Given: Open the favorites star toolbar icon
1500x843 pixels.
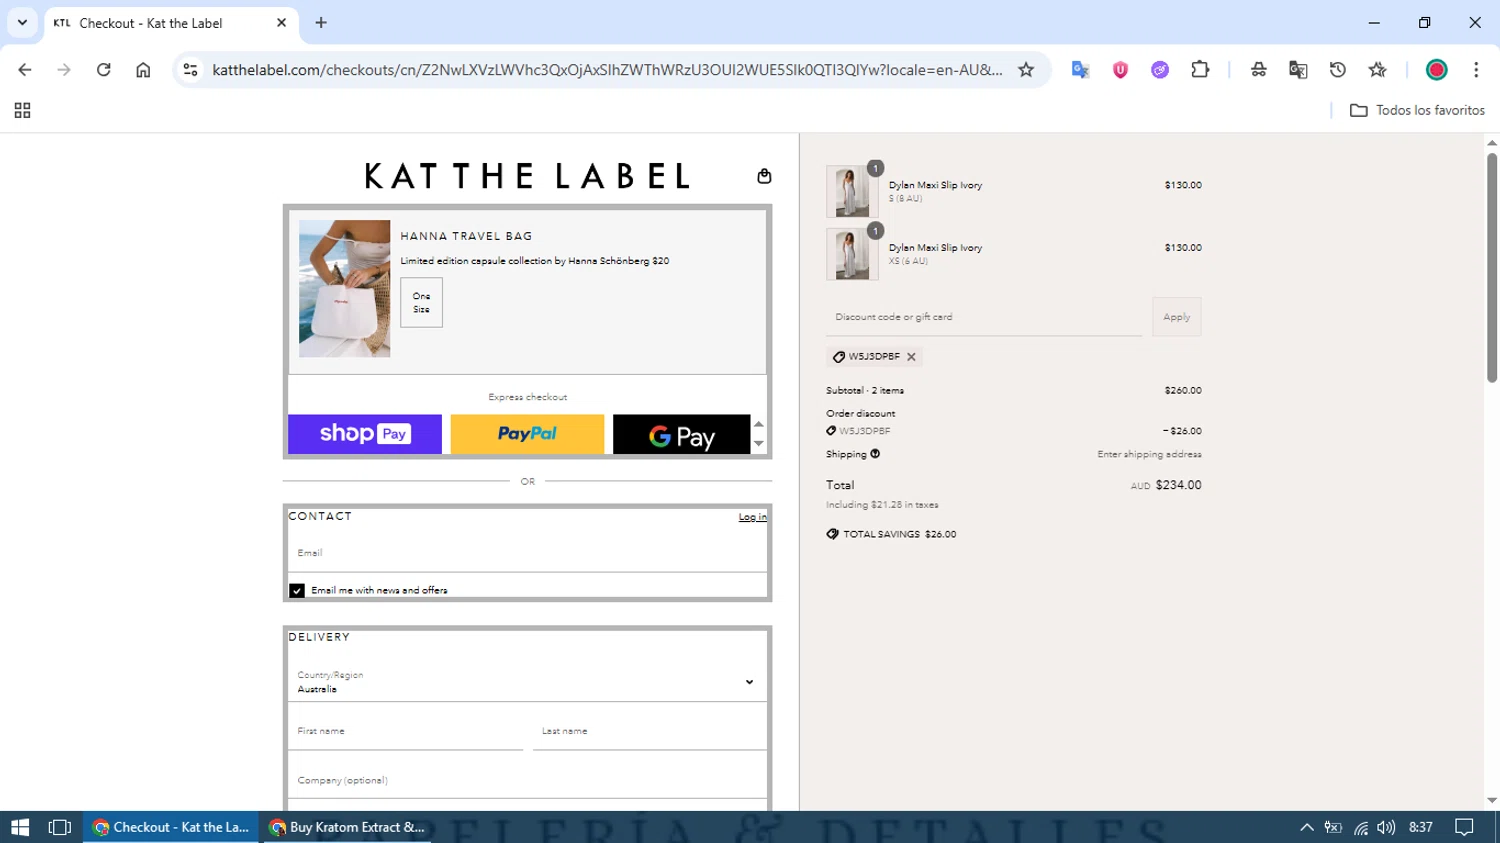Looking at the screenshot, I should [1378, 70].
